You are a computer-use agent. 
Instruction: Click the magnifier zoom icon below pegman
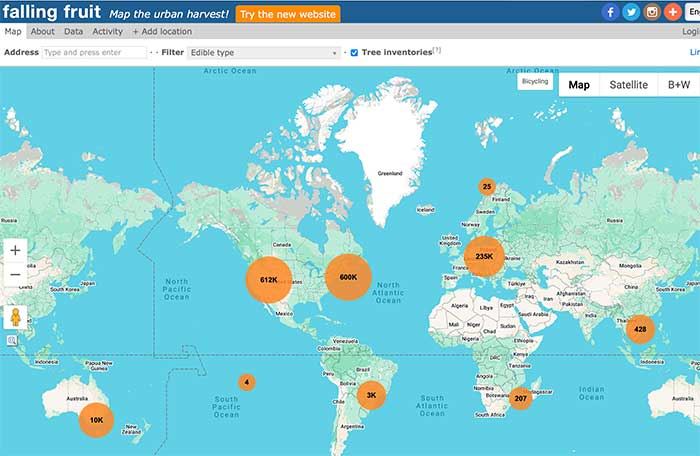coord(12,341)
